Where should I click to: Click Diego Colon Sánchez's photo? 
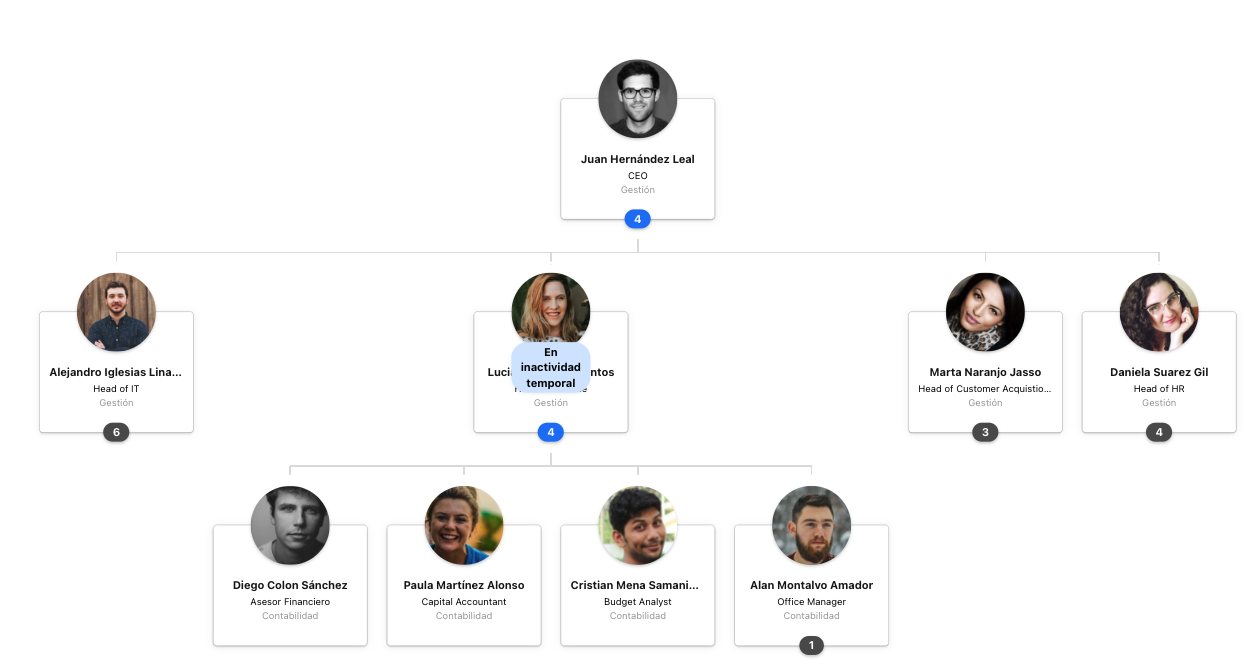290,525
